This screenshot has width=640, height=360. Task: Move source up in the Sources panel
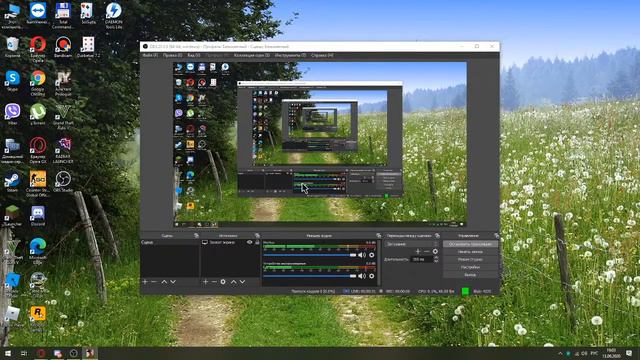(233, 282)
